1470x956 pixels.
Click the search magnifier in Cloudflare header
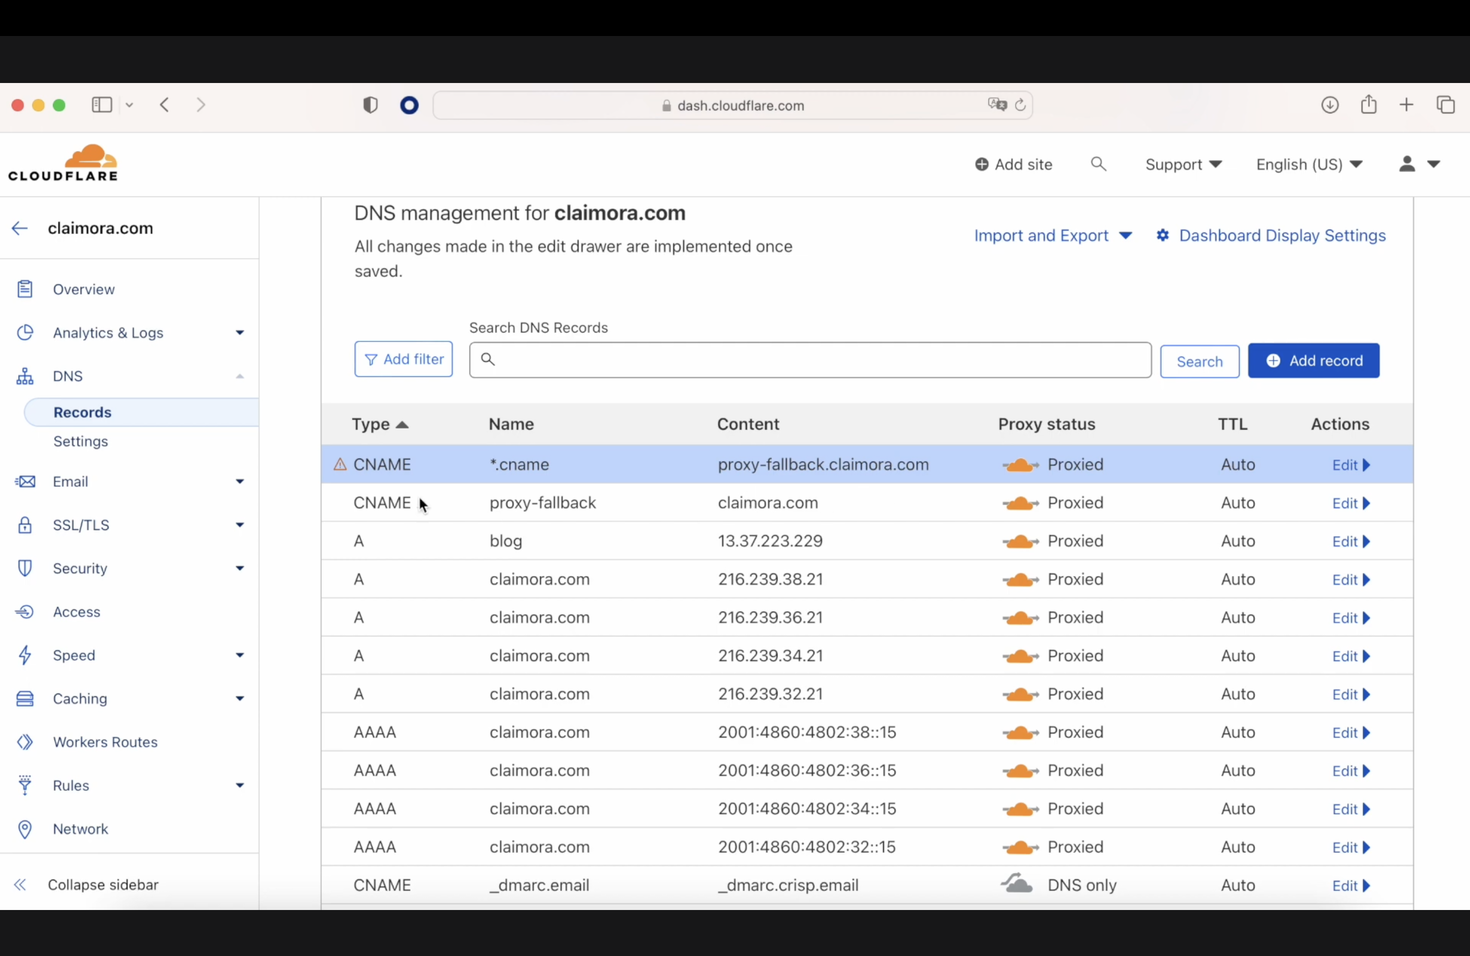(x=1098, y=164)
